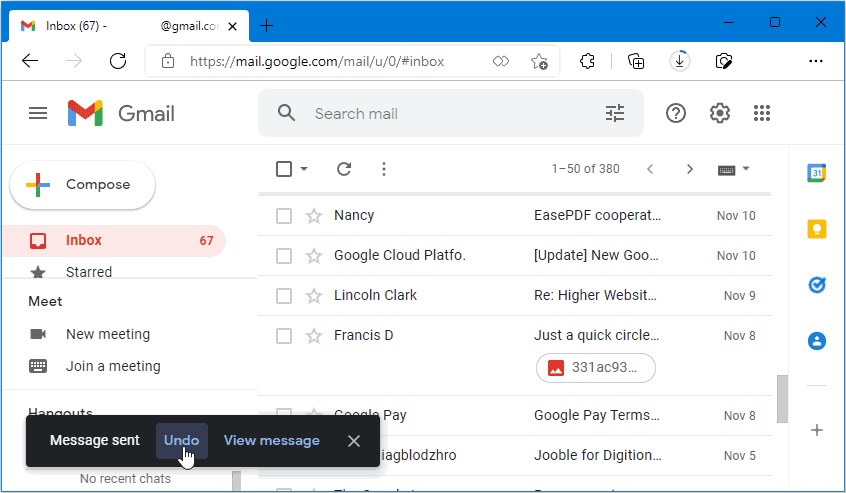Open the Google apps grid
846x493 pixels.
coord(762,113)
